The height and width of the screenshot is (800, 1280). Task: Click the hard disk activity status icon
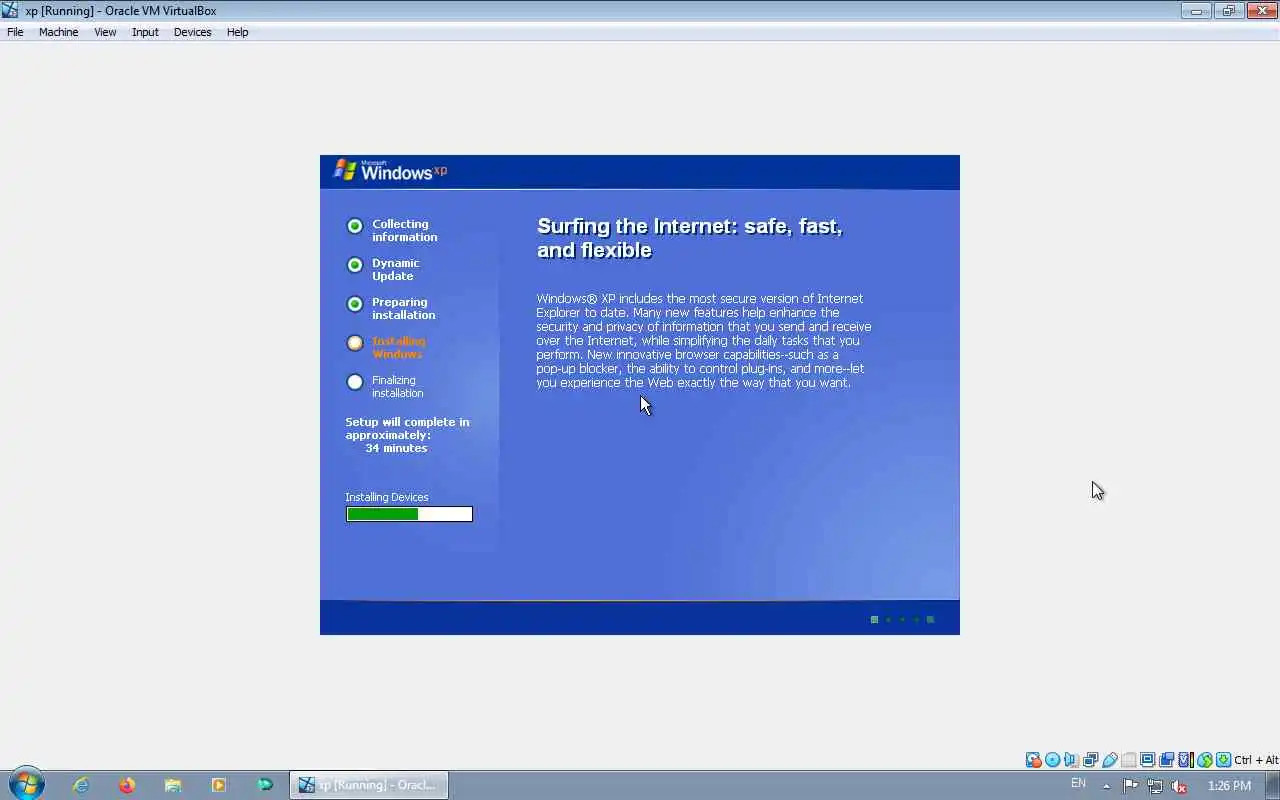pos(1033,760)
